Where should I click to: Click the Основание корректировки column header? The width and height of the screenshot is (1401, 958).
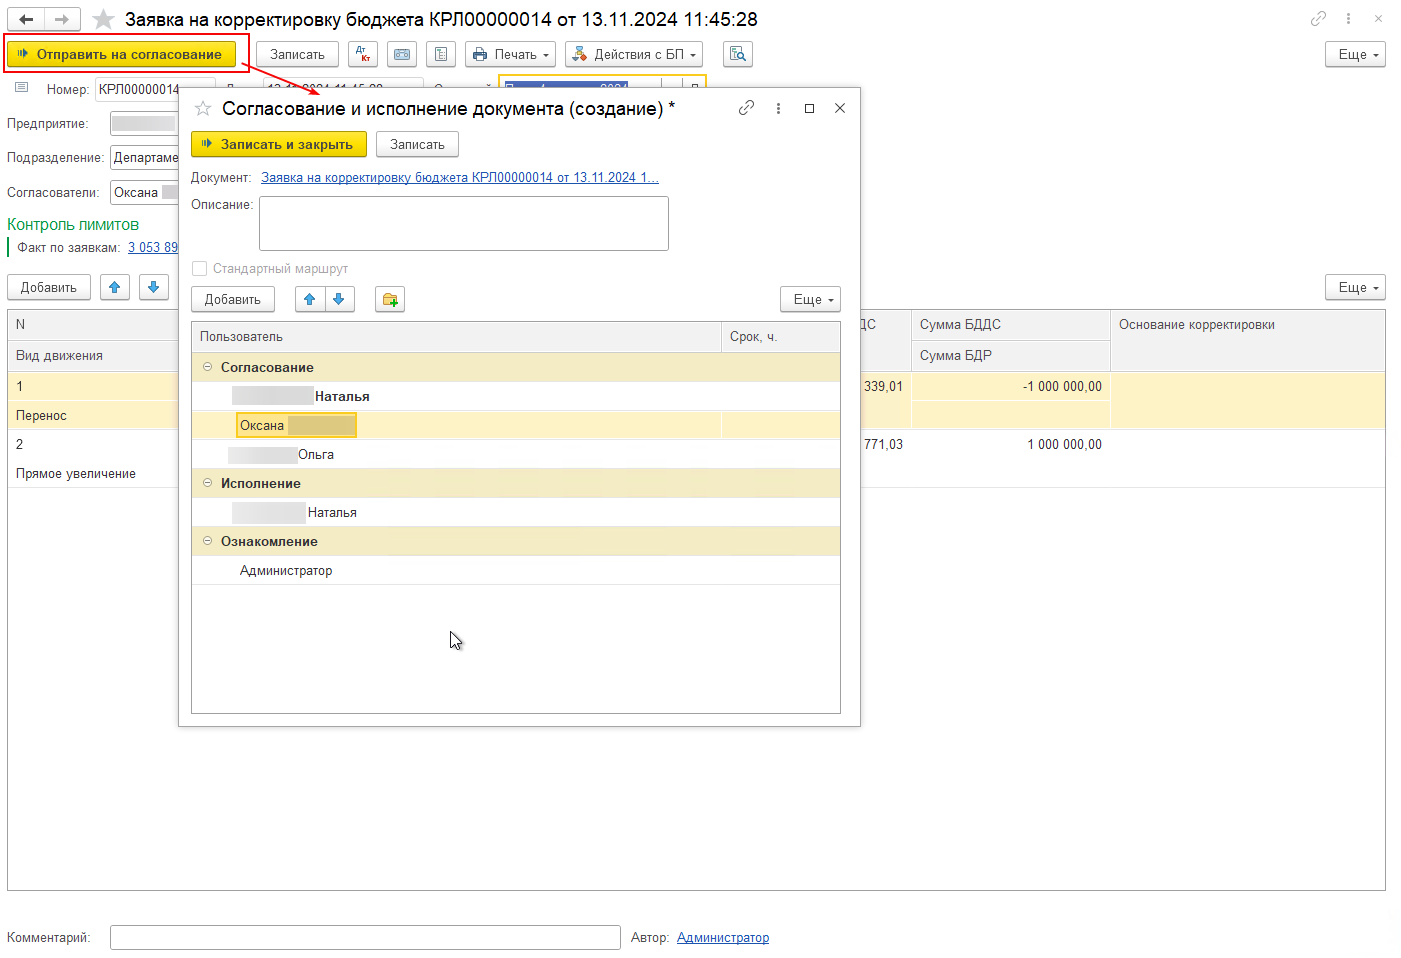(1247, 340)
